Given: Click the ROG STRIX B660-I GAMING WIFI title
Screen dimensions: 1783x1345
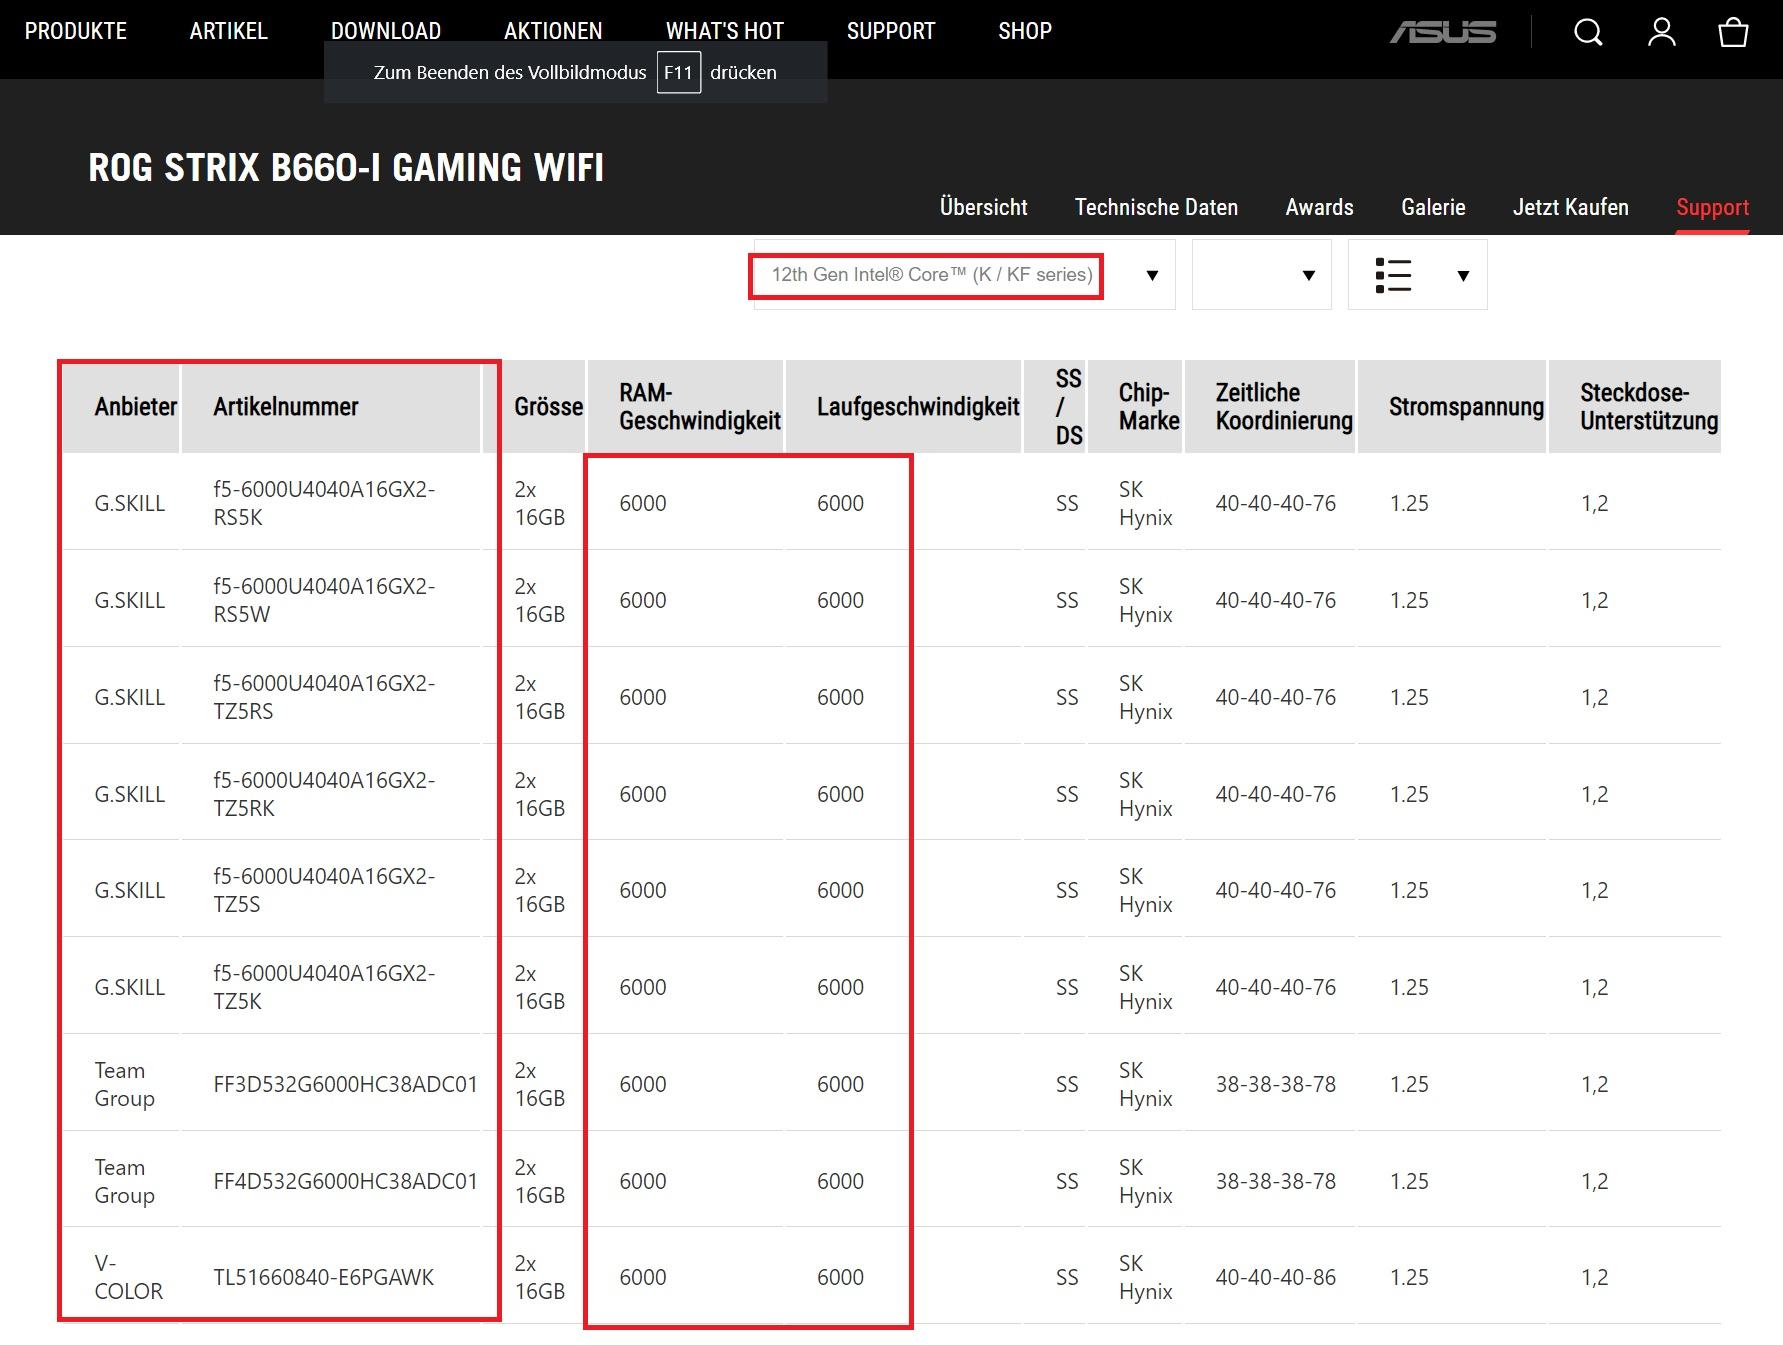Looking at the screenshot, I should (346, 167).
